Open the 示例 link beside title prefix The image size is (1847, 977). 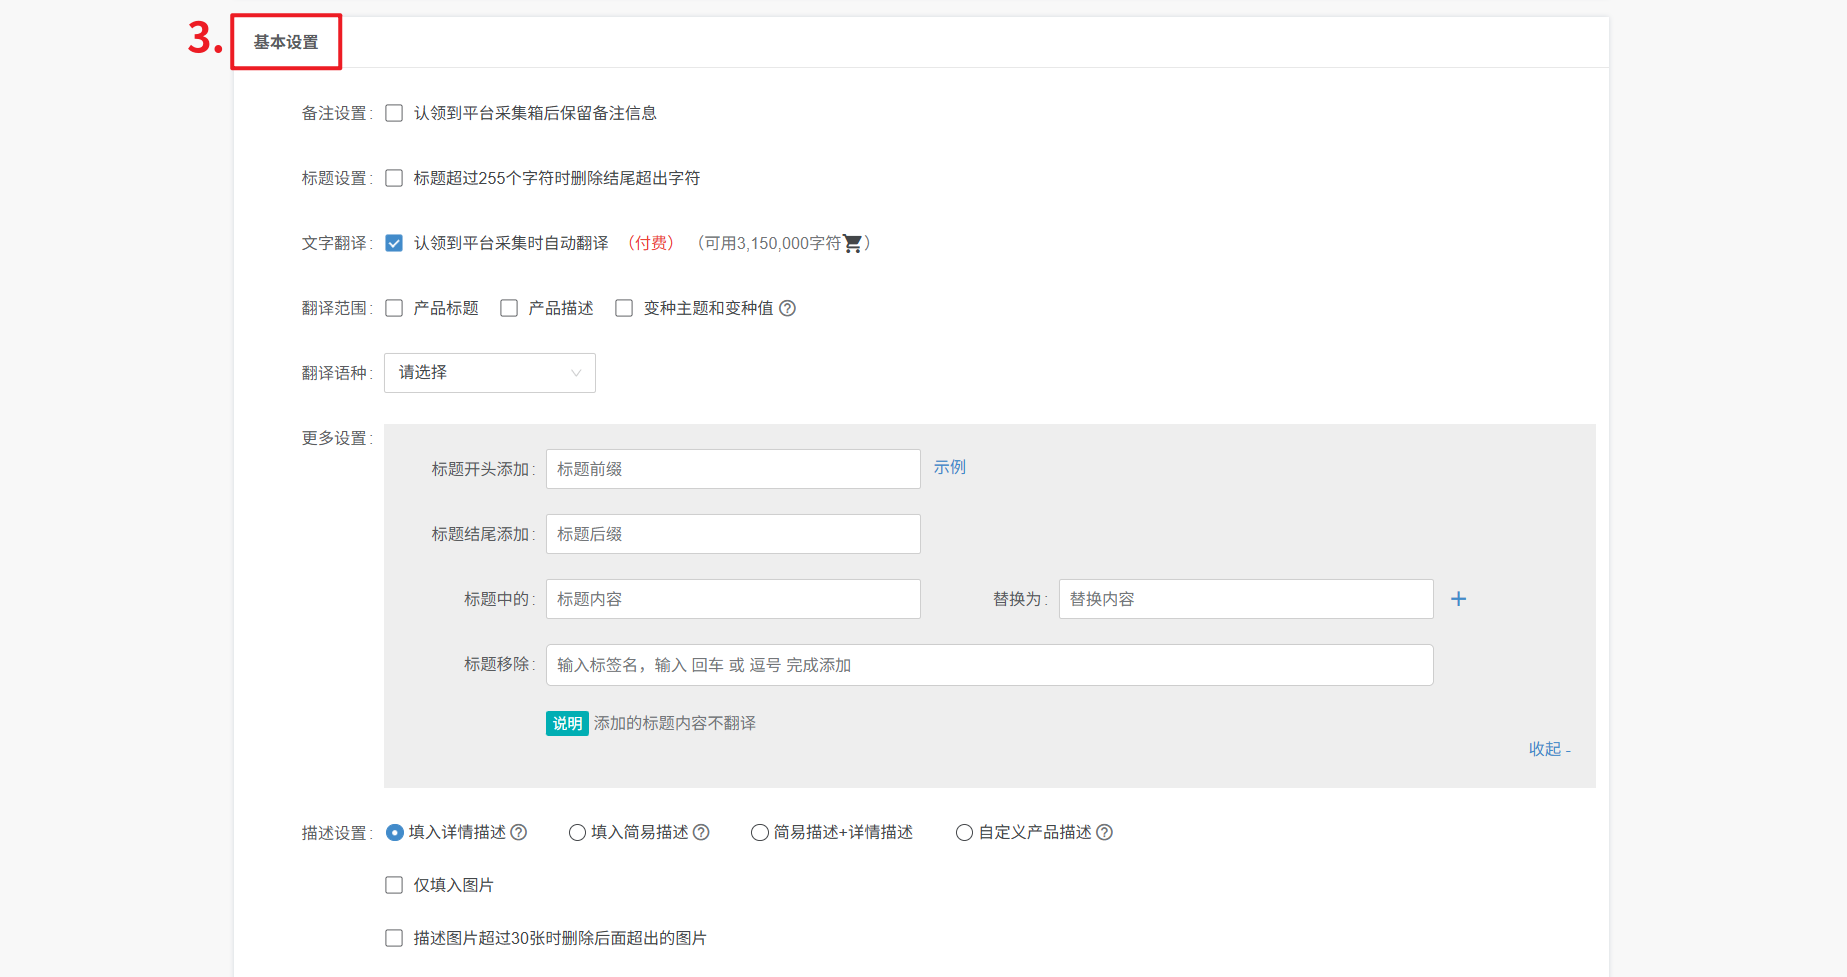(x=949, y=467)
